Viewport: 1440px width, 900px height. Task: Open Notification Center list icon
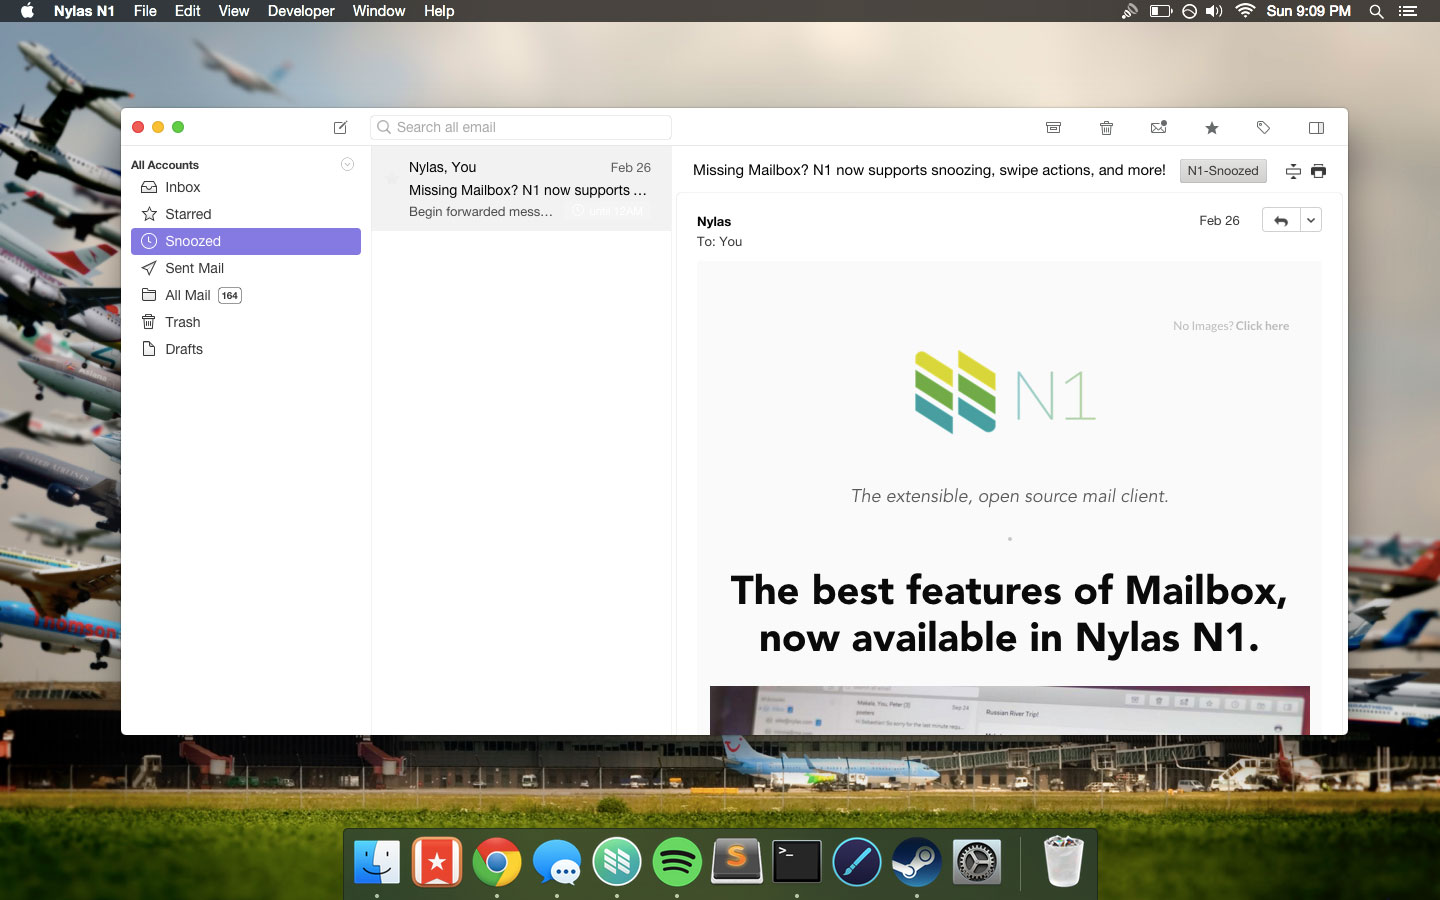[x=1408, y=11]
